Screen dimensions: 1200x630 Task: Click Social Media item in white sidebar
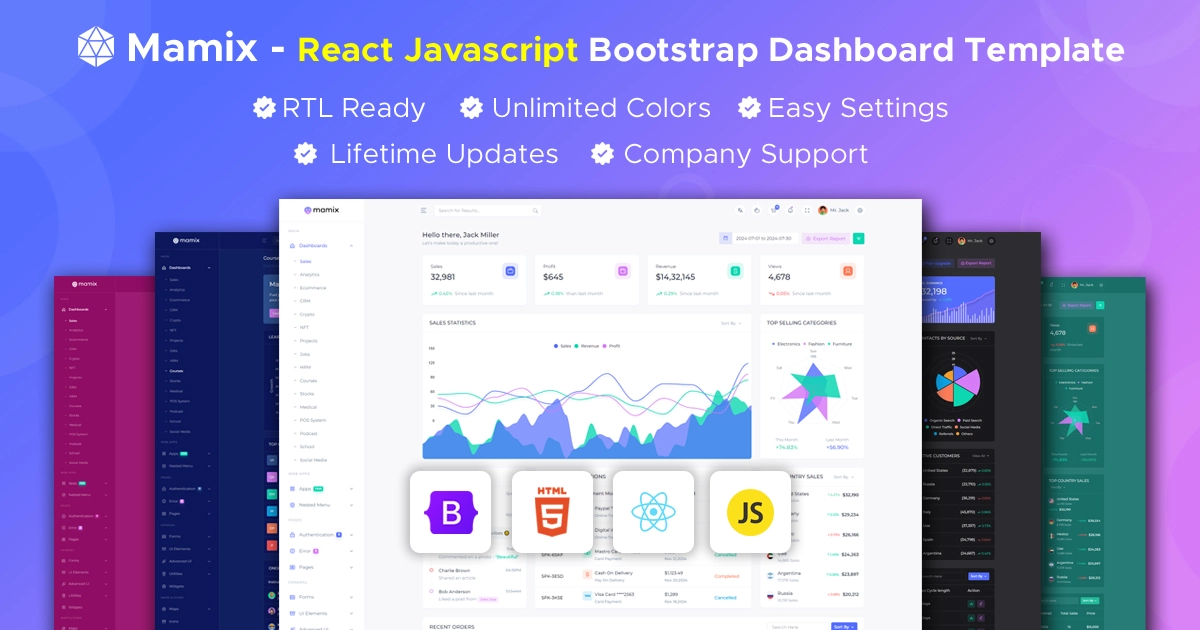[313, 460]
